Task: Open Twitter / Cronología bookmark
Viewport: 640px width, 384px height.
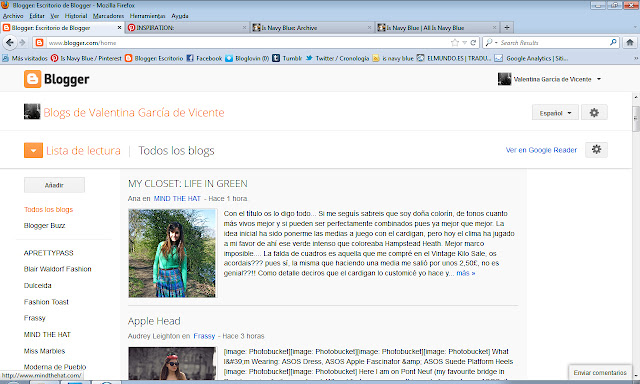Action: pos(337,58)
